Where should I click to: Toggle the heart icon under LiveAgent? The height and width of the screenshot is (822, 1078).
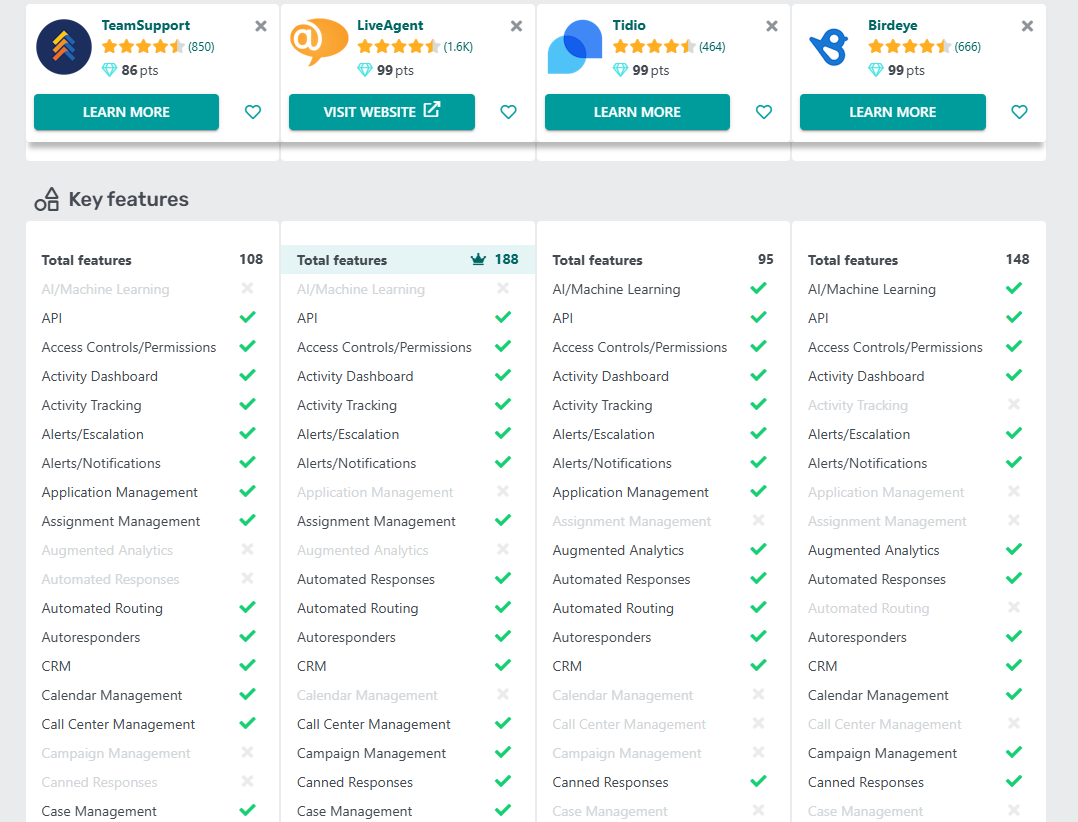coord(508,112)
